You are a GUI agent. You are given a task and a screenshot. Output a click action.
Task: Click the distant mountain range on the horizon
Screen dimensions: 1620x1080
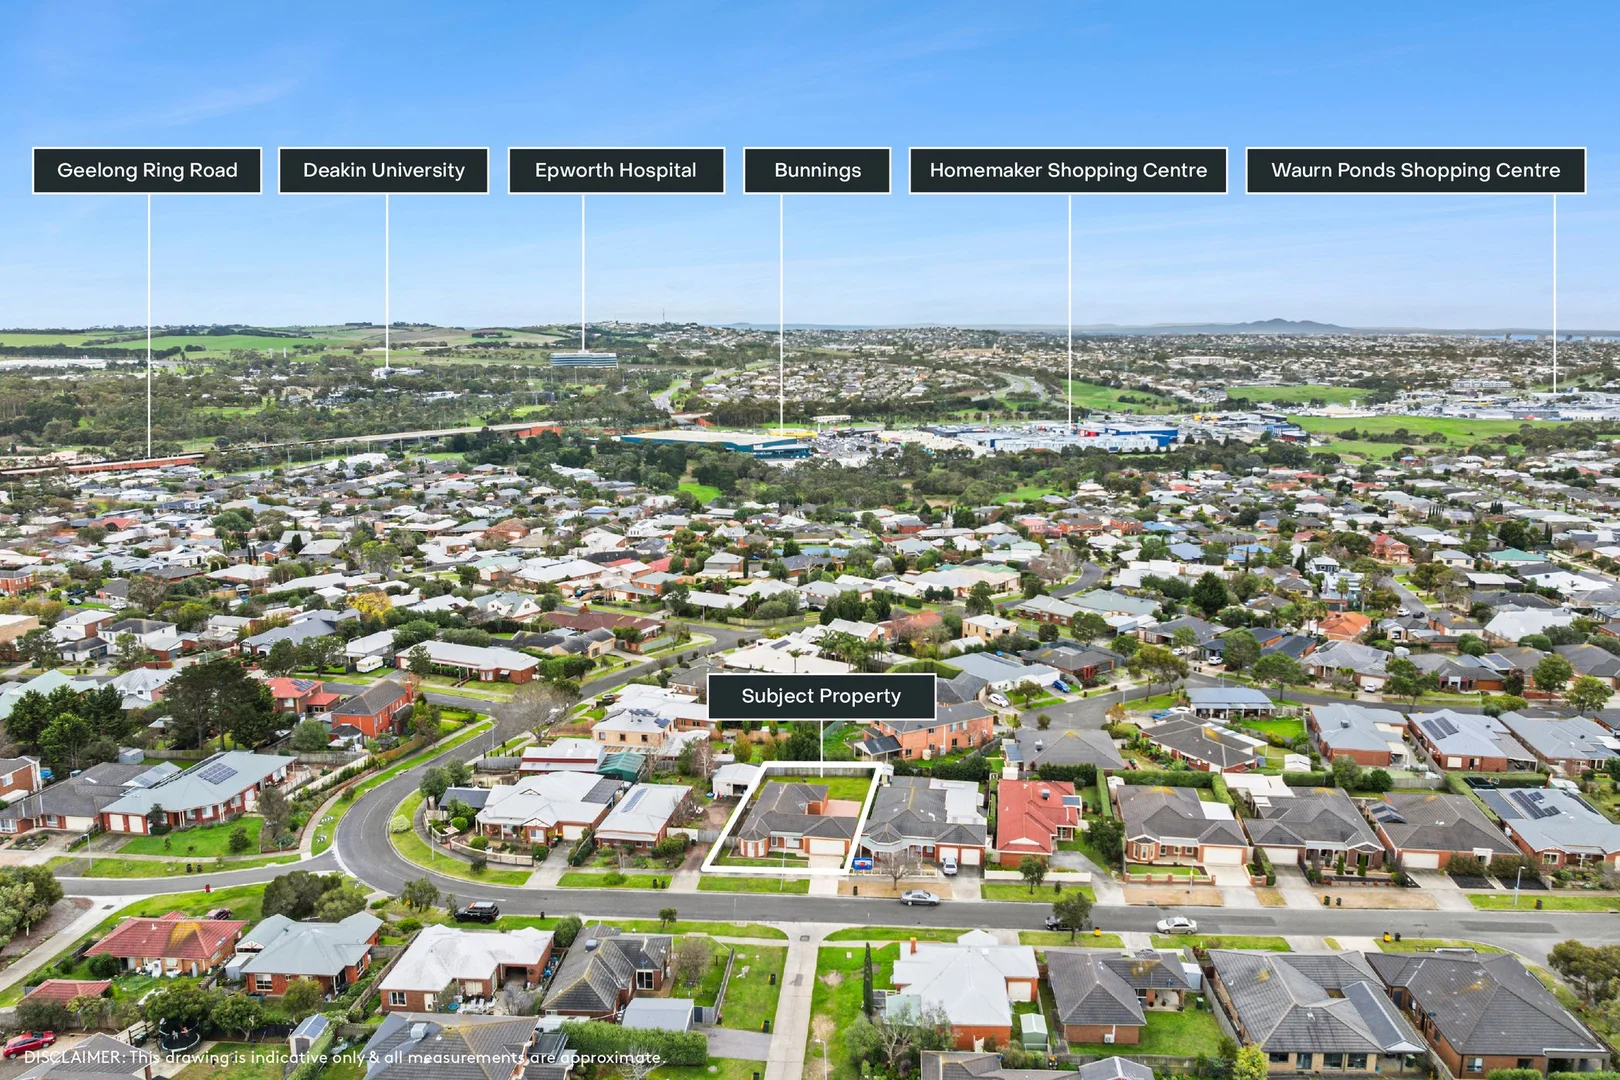(1258, 325)
